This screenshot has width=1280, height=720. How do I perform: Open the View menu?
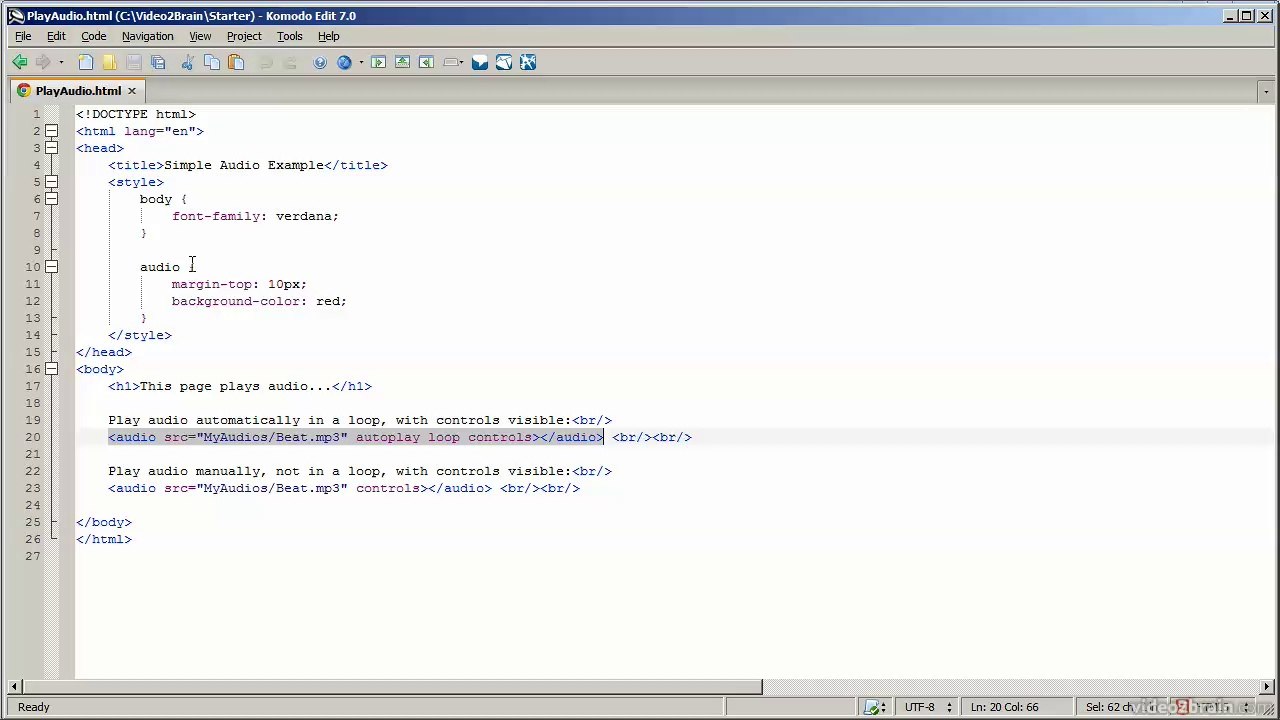[x=200, y=36]
